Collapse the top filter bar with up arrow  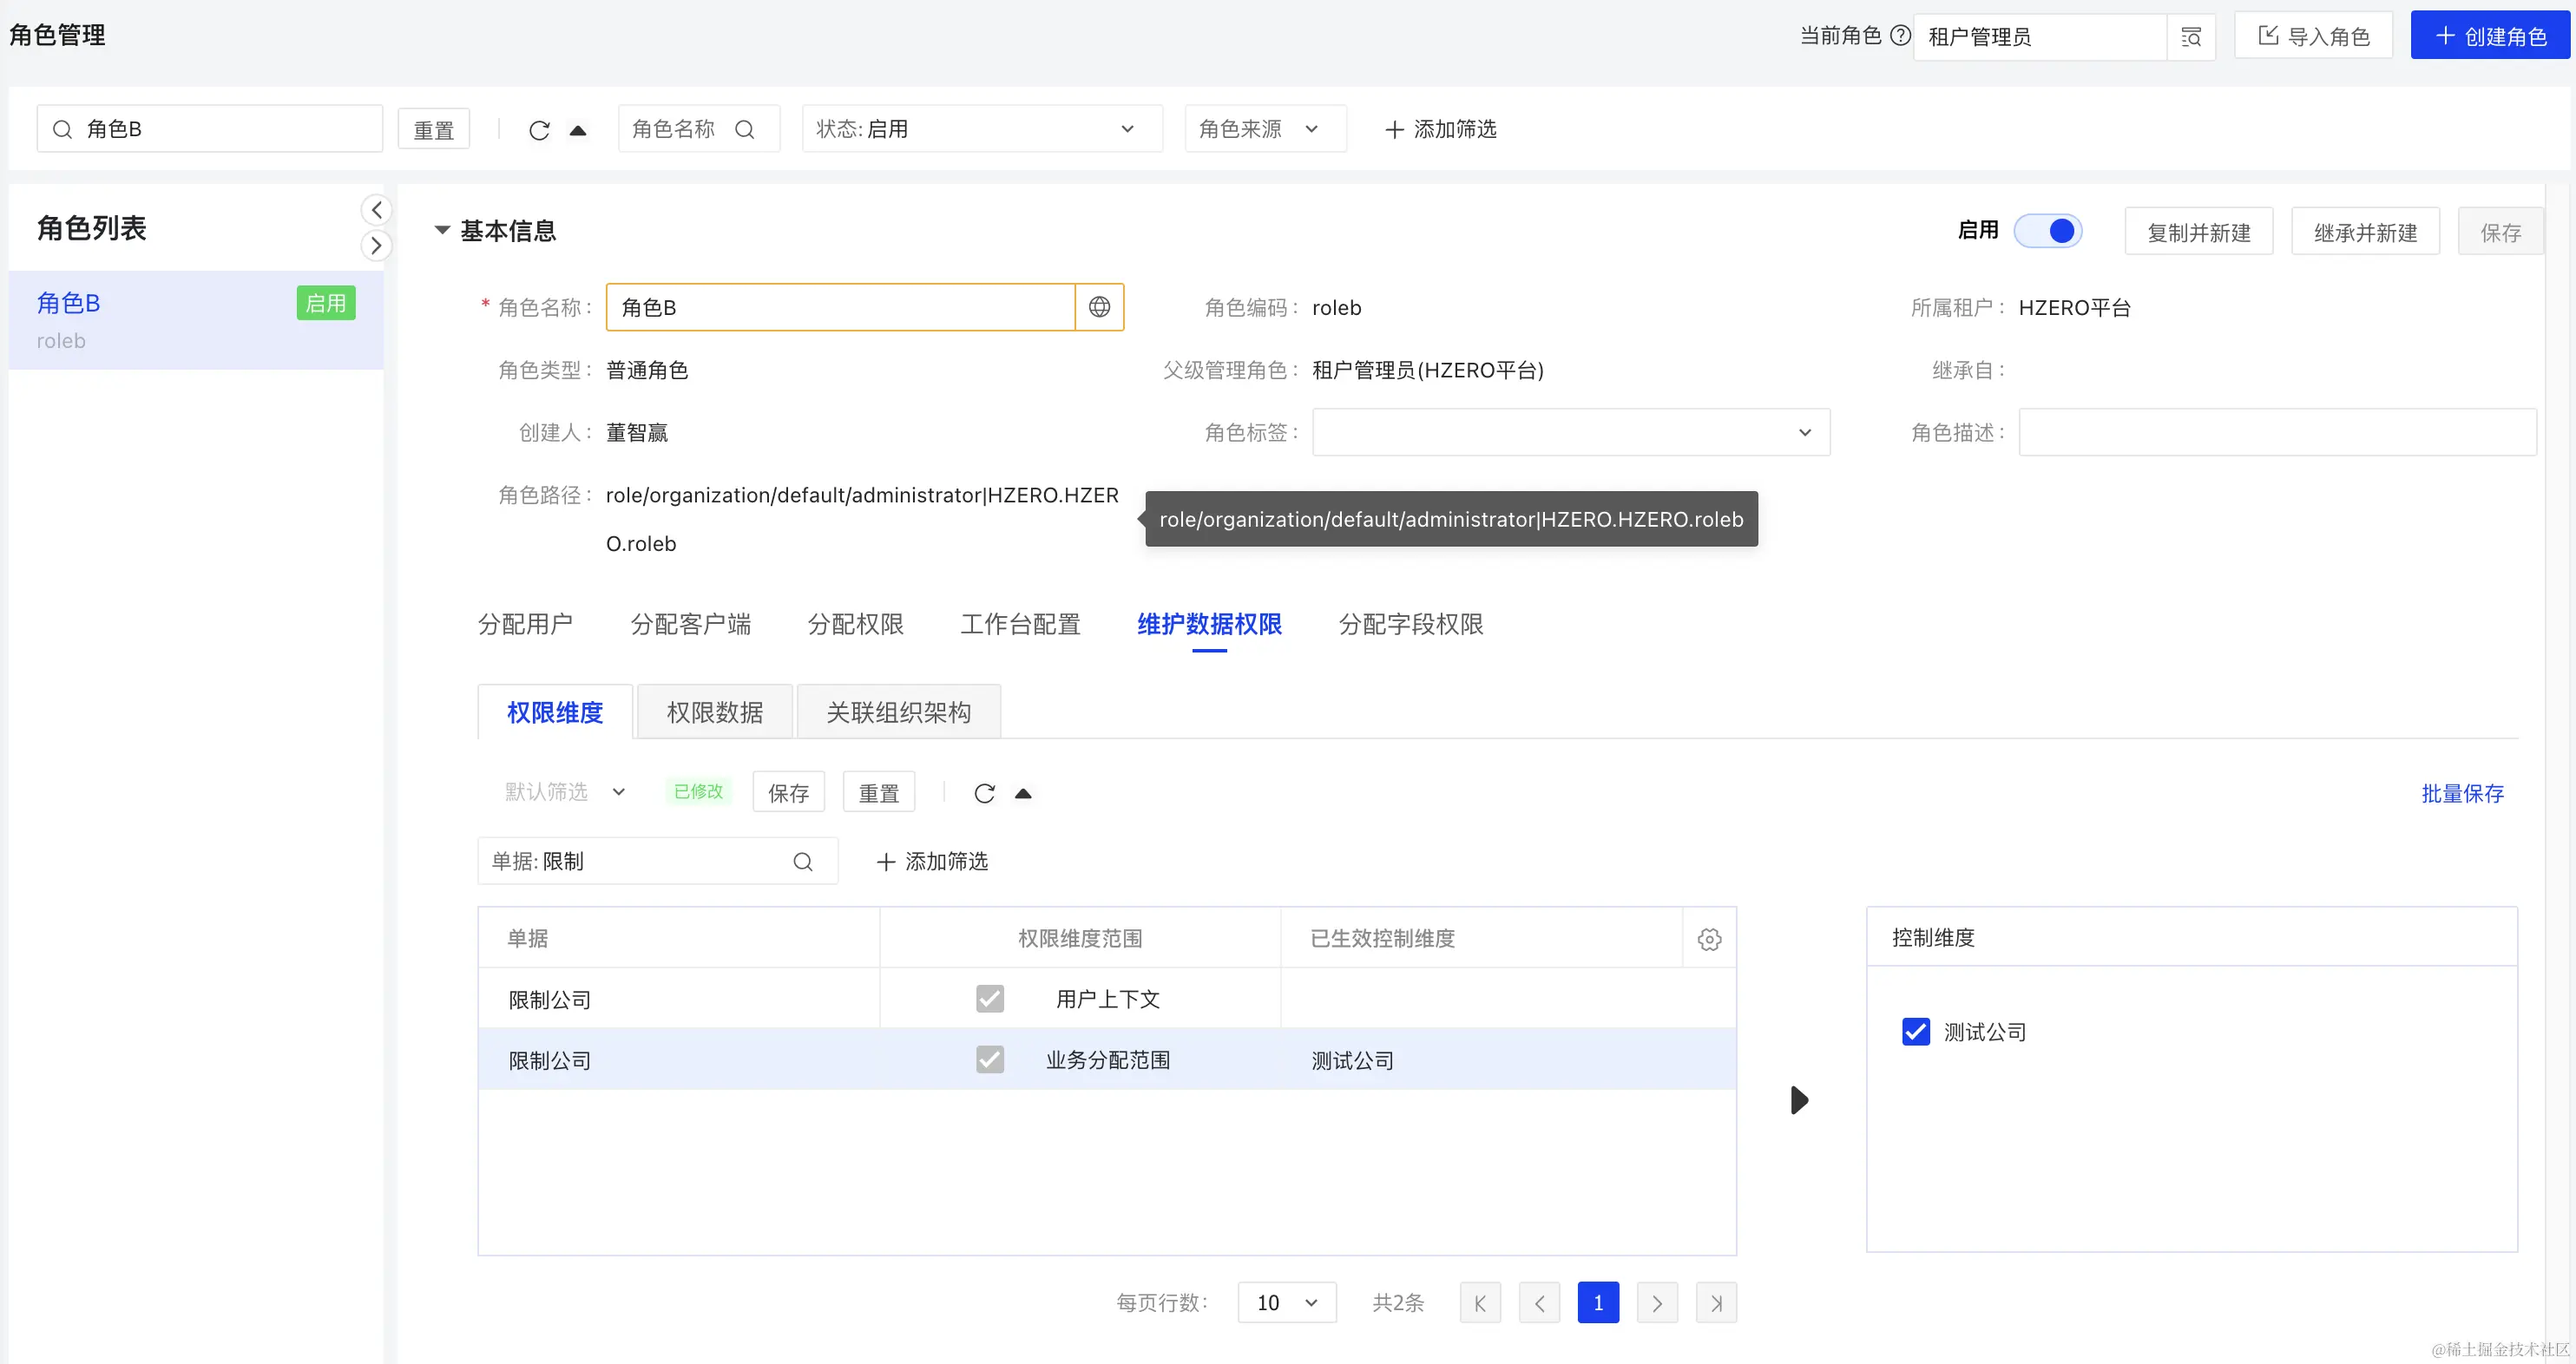coord(578,130)
